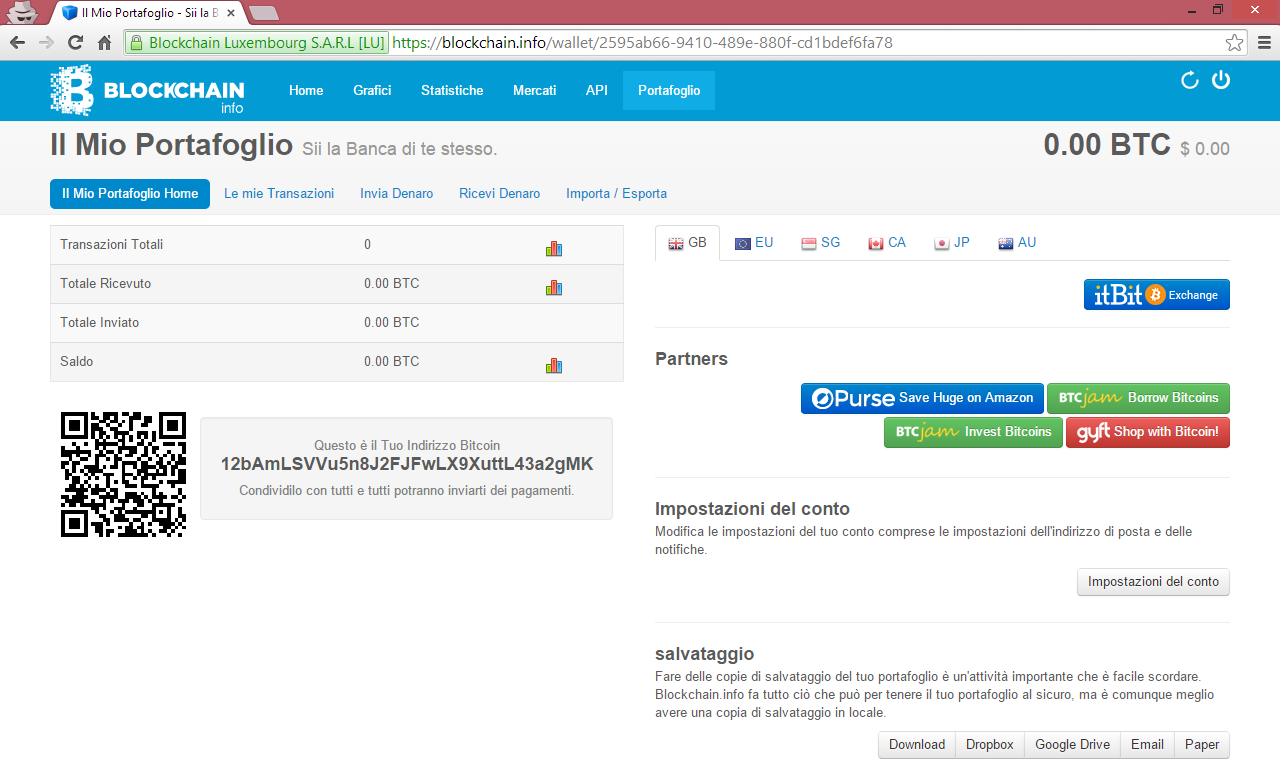
Task: Open Home in navigation bar
Action: (x=306, y=90)
